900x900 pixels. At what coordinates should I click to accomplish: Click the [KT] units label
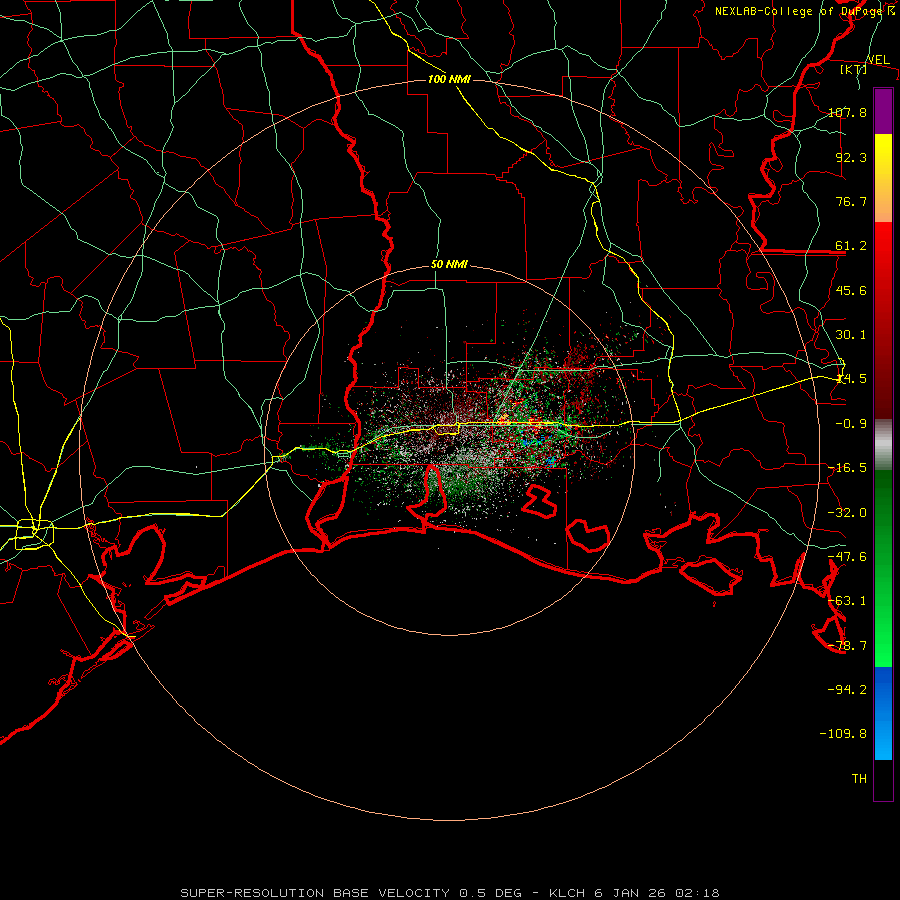(854, 69)
